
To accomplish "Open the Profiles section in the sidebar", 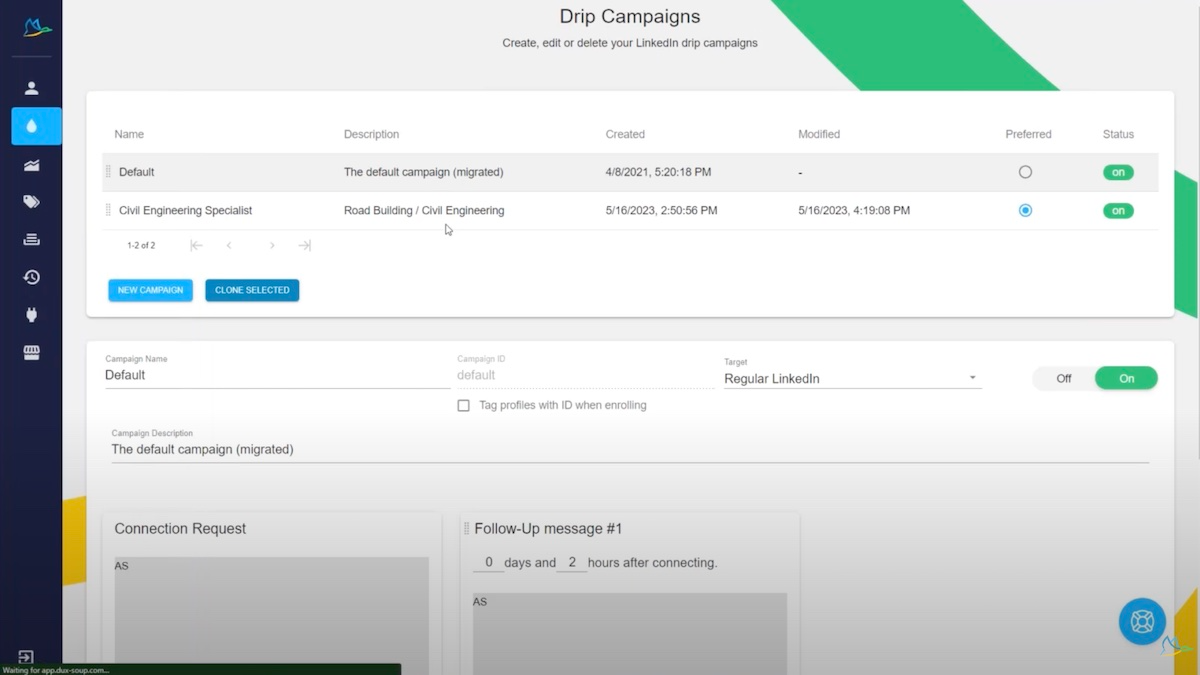I will click(x=32, y=87).
